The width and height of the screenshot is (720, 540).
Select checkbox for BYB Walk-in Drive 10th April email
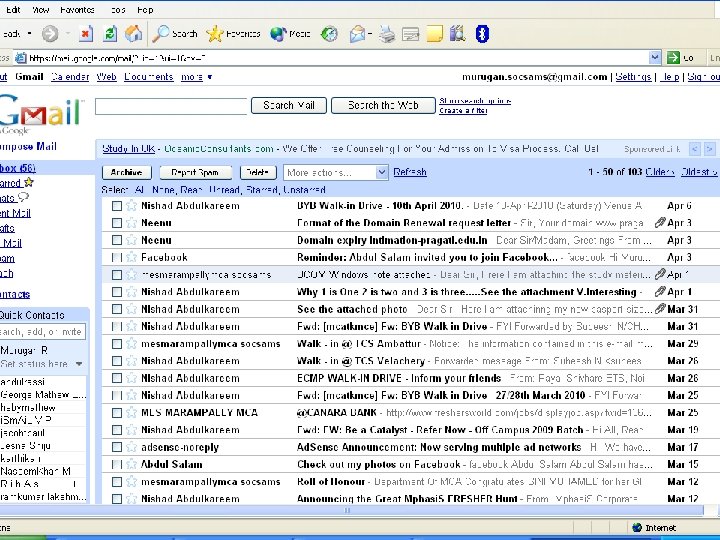click(x=117, y=206)
